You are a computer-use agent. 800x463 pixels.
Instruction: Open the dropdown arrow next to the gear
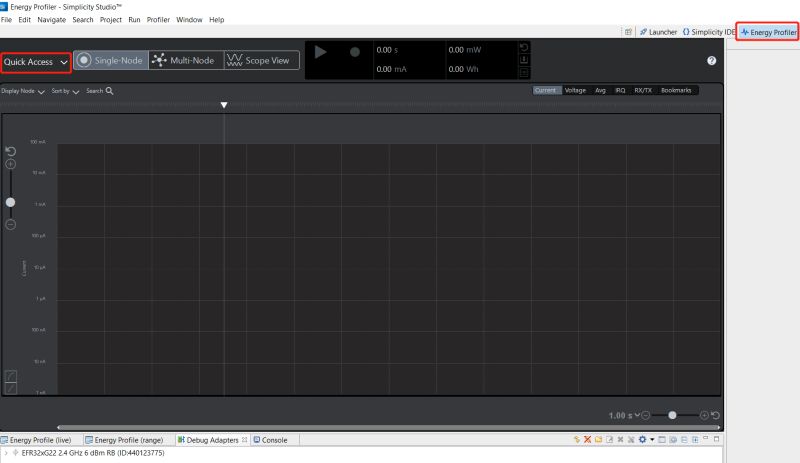(x=652, y=440)
